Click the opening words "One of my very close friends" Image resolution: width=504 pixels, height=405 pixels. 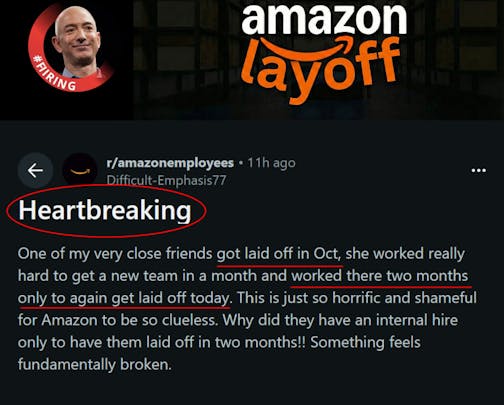(x=115, y=254)
